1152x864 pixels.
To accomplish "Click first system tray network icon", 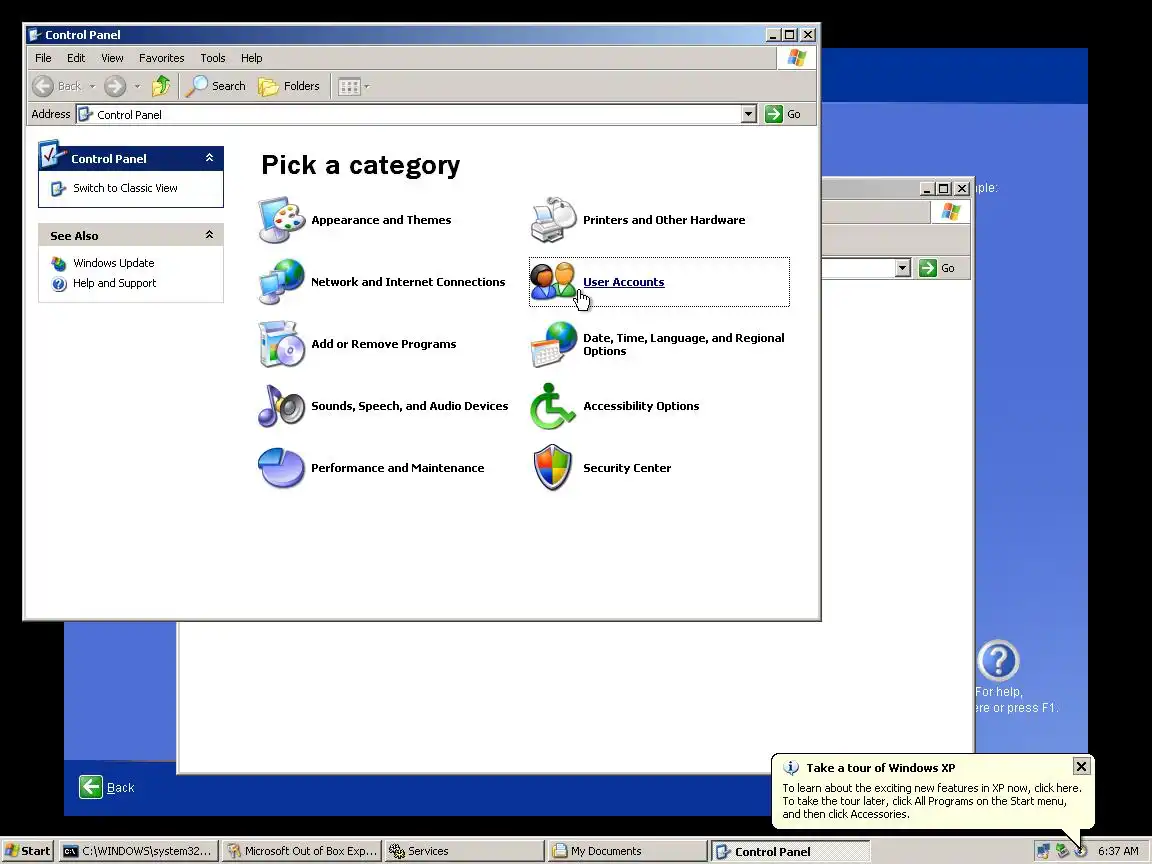I will tap(1043, 851).
